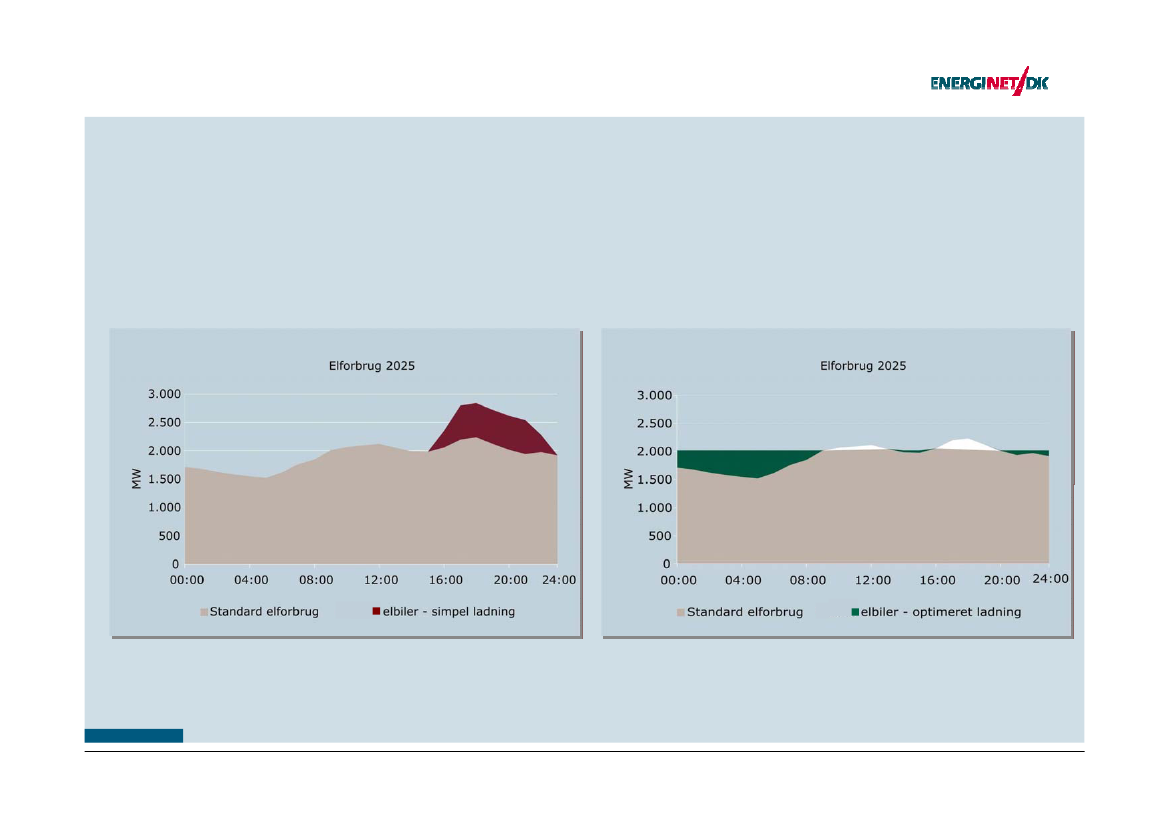
Task: Click beige legend swatch in the left chart
Action: (x=203, y=611)
